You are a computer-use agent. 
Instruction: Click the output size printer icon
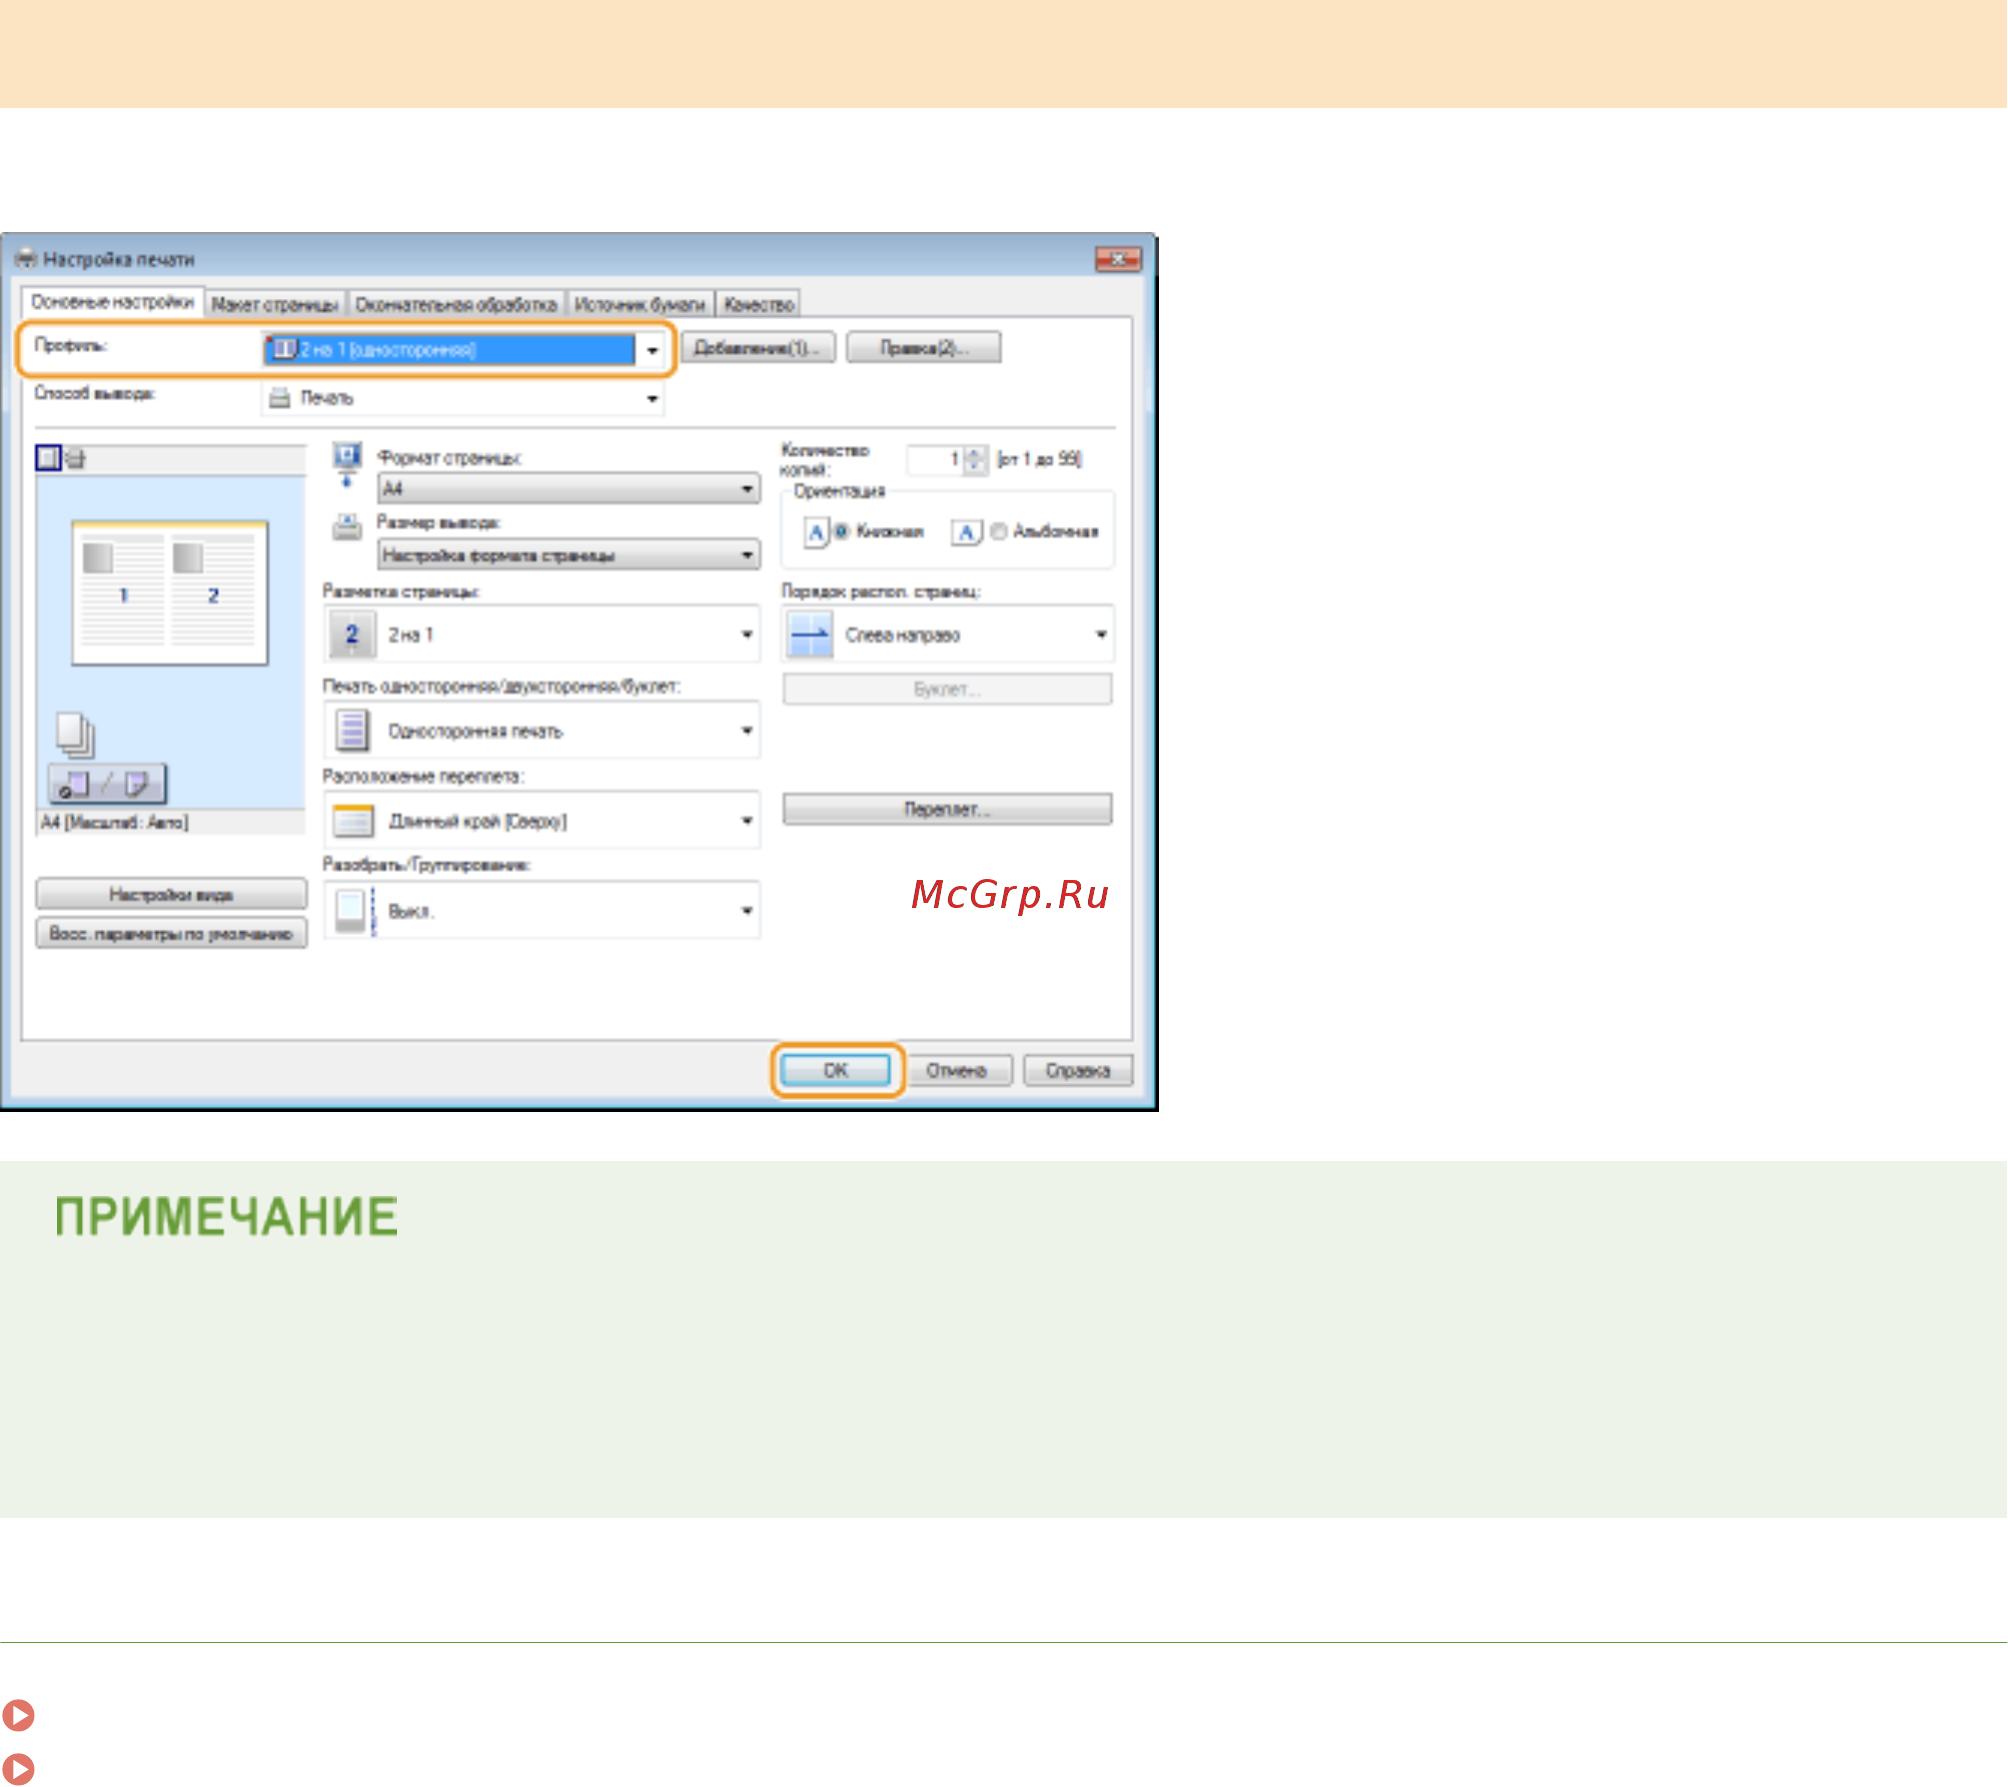click(347, 527)
